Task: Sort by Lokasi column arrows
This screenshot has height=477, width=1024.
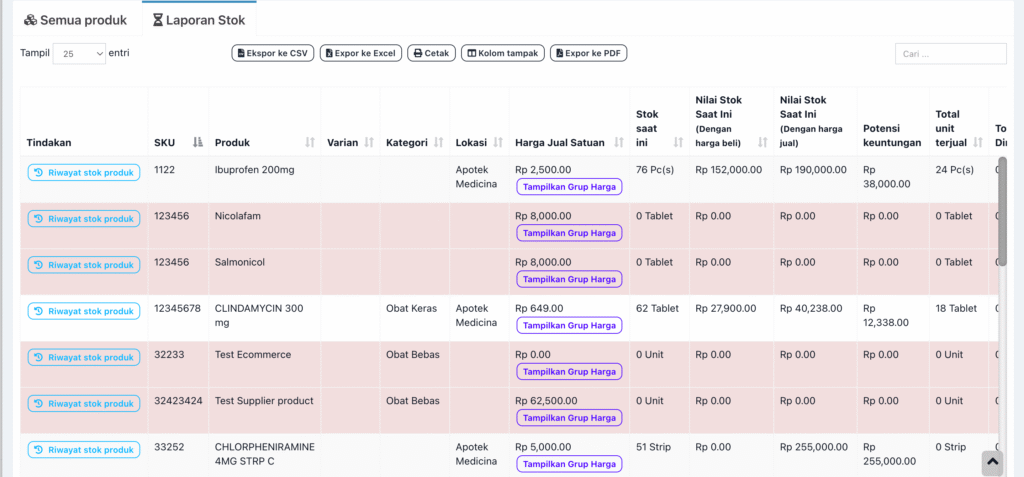Action: 497,143
